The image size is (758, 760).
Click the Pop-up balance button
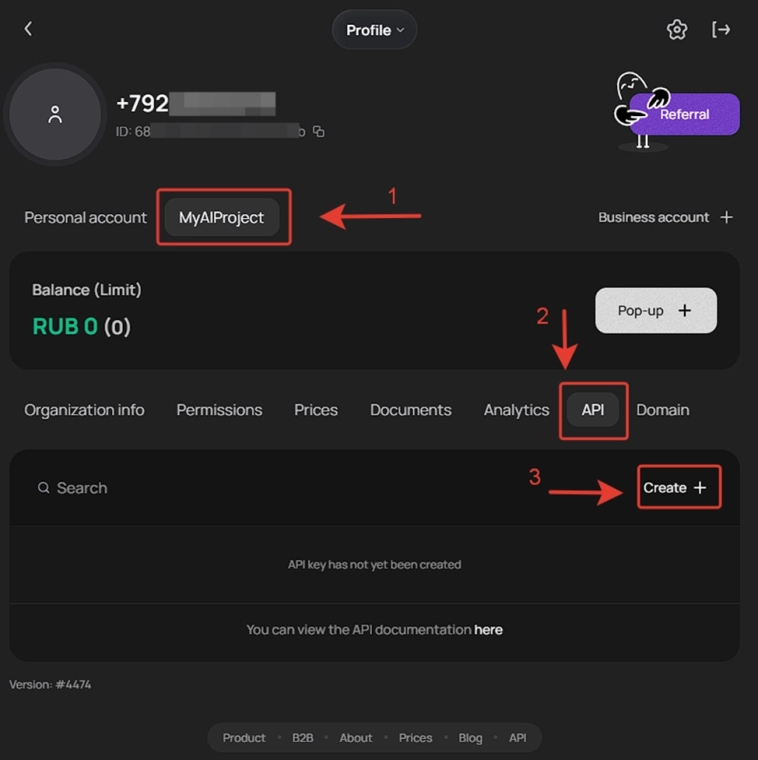click(655, 311)
